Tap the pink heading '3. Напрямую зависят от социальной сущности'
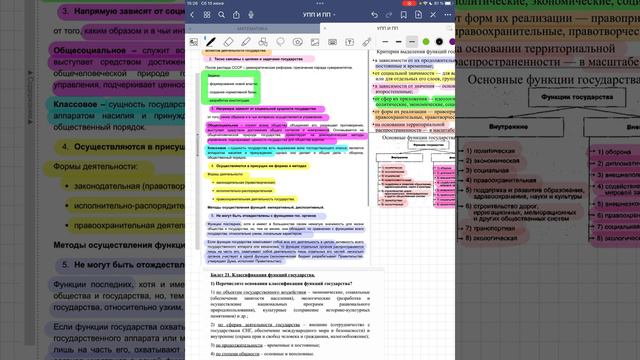Screen dimensions: 640x360 (267, 109)
